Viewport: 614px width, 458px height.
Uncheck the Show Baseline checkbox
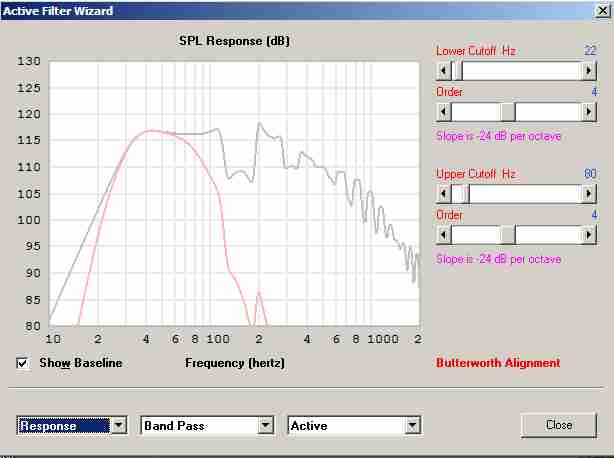tap(23, 363)
